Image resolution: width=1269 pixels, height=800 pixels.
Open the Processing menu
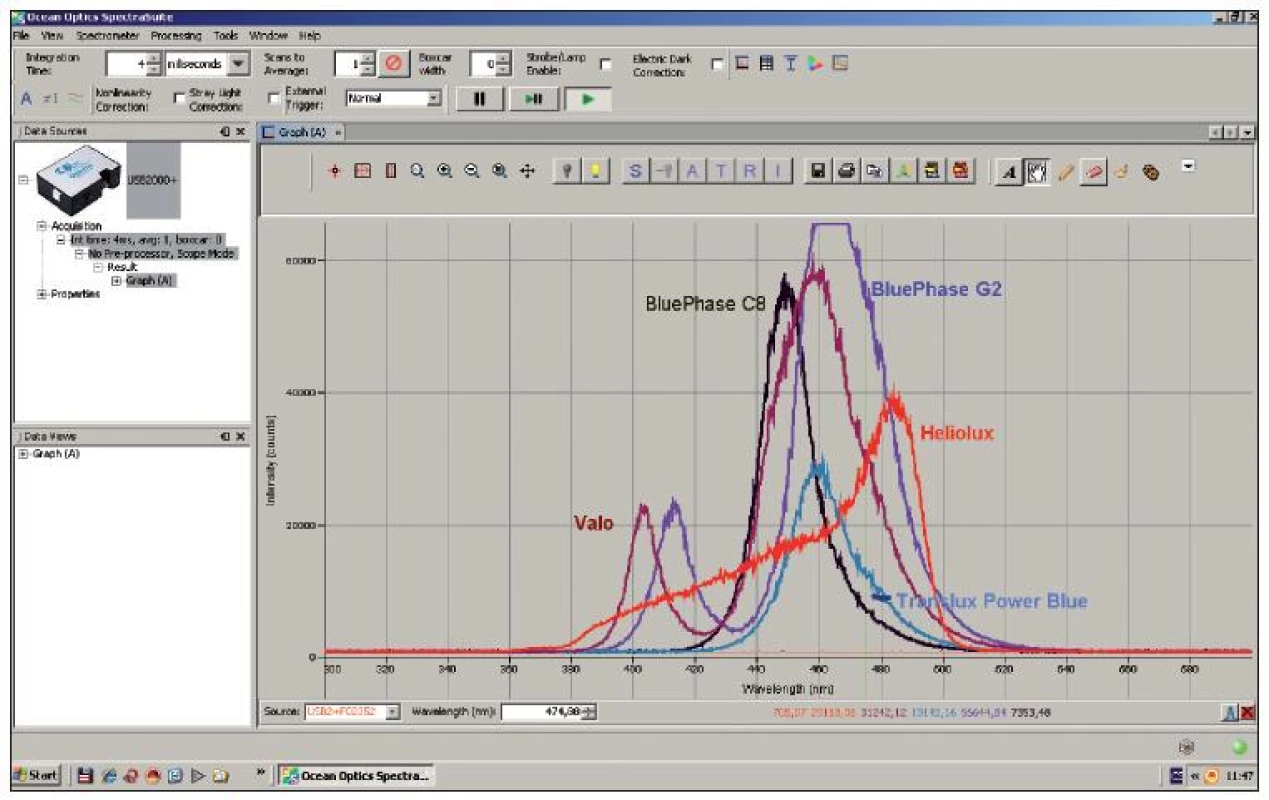click(x=176, y=35)
